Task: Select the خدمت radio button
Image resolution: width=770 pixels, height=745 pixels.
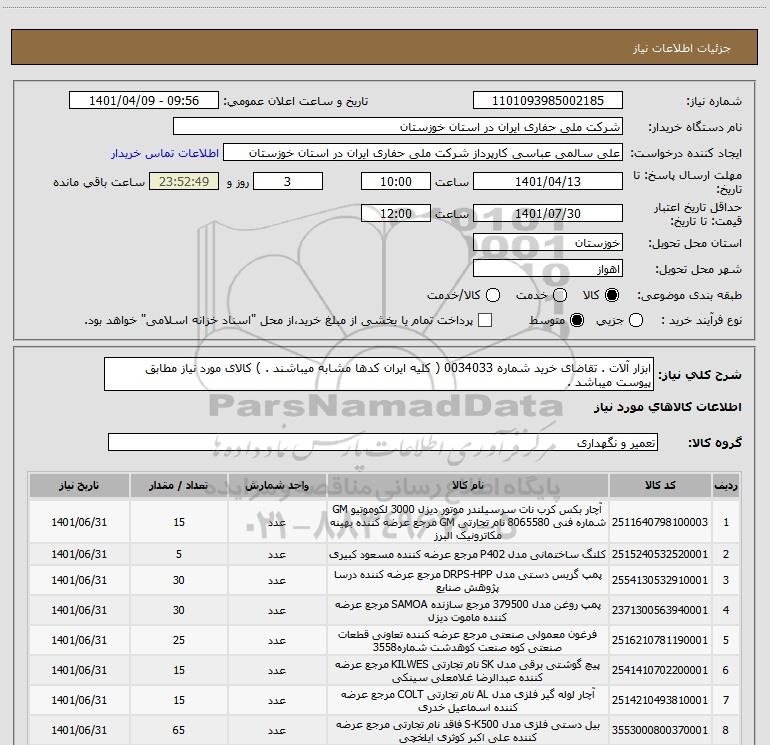Action: 560,295
